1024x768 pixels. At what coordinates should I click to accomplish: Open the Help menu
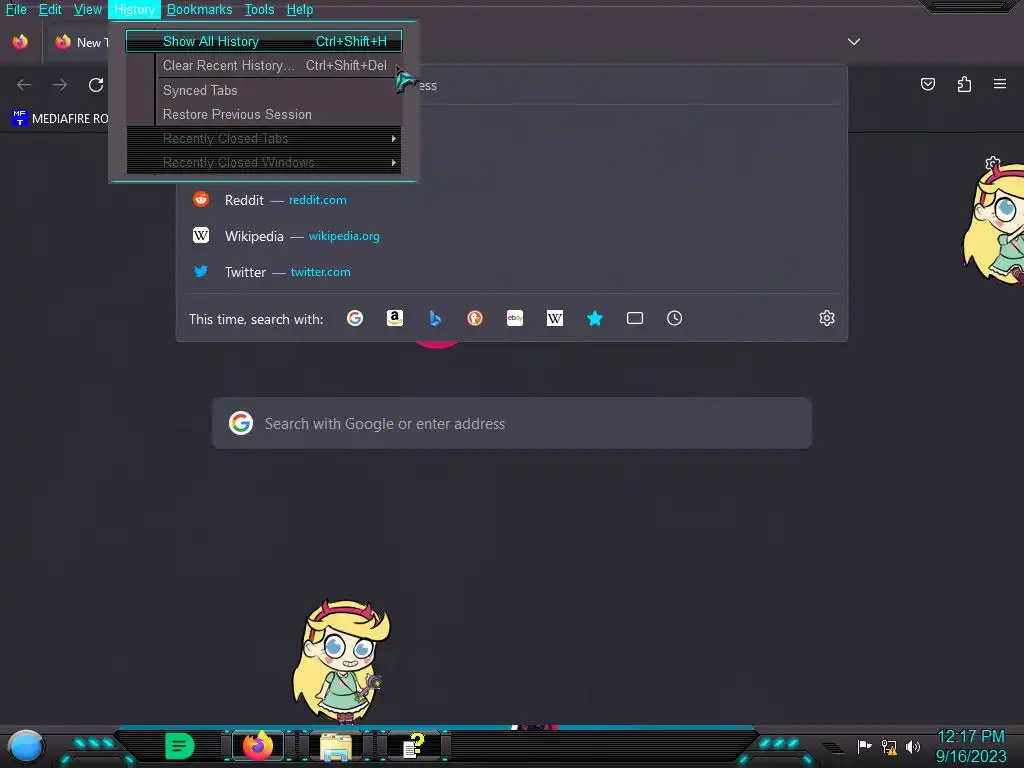pyautogui.click(x=300, y=9)
